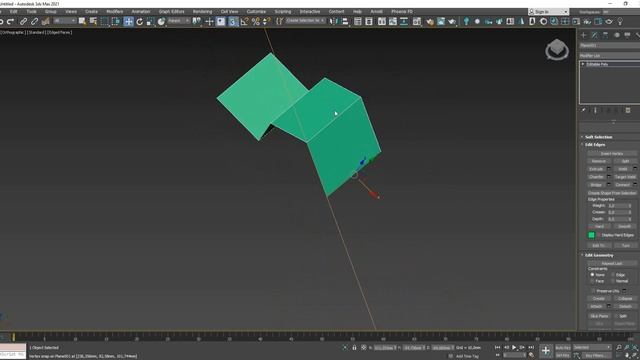Screen dimensions: 640x360
Task: Toggle the Angle Snap icon
Action: 244,21
